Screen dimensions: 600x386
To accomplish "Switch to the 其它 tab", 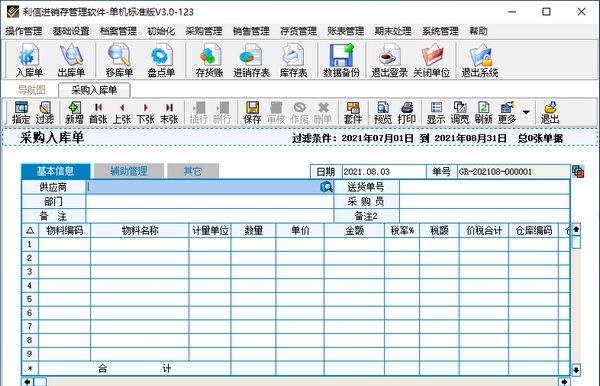I will click(193, 171).
